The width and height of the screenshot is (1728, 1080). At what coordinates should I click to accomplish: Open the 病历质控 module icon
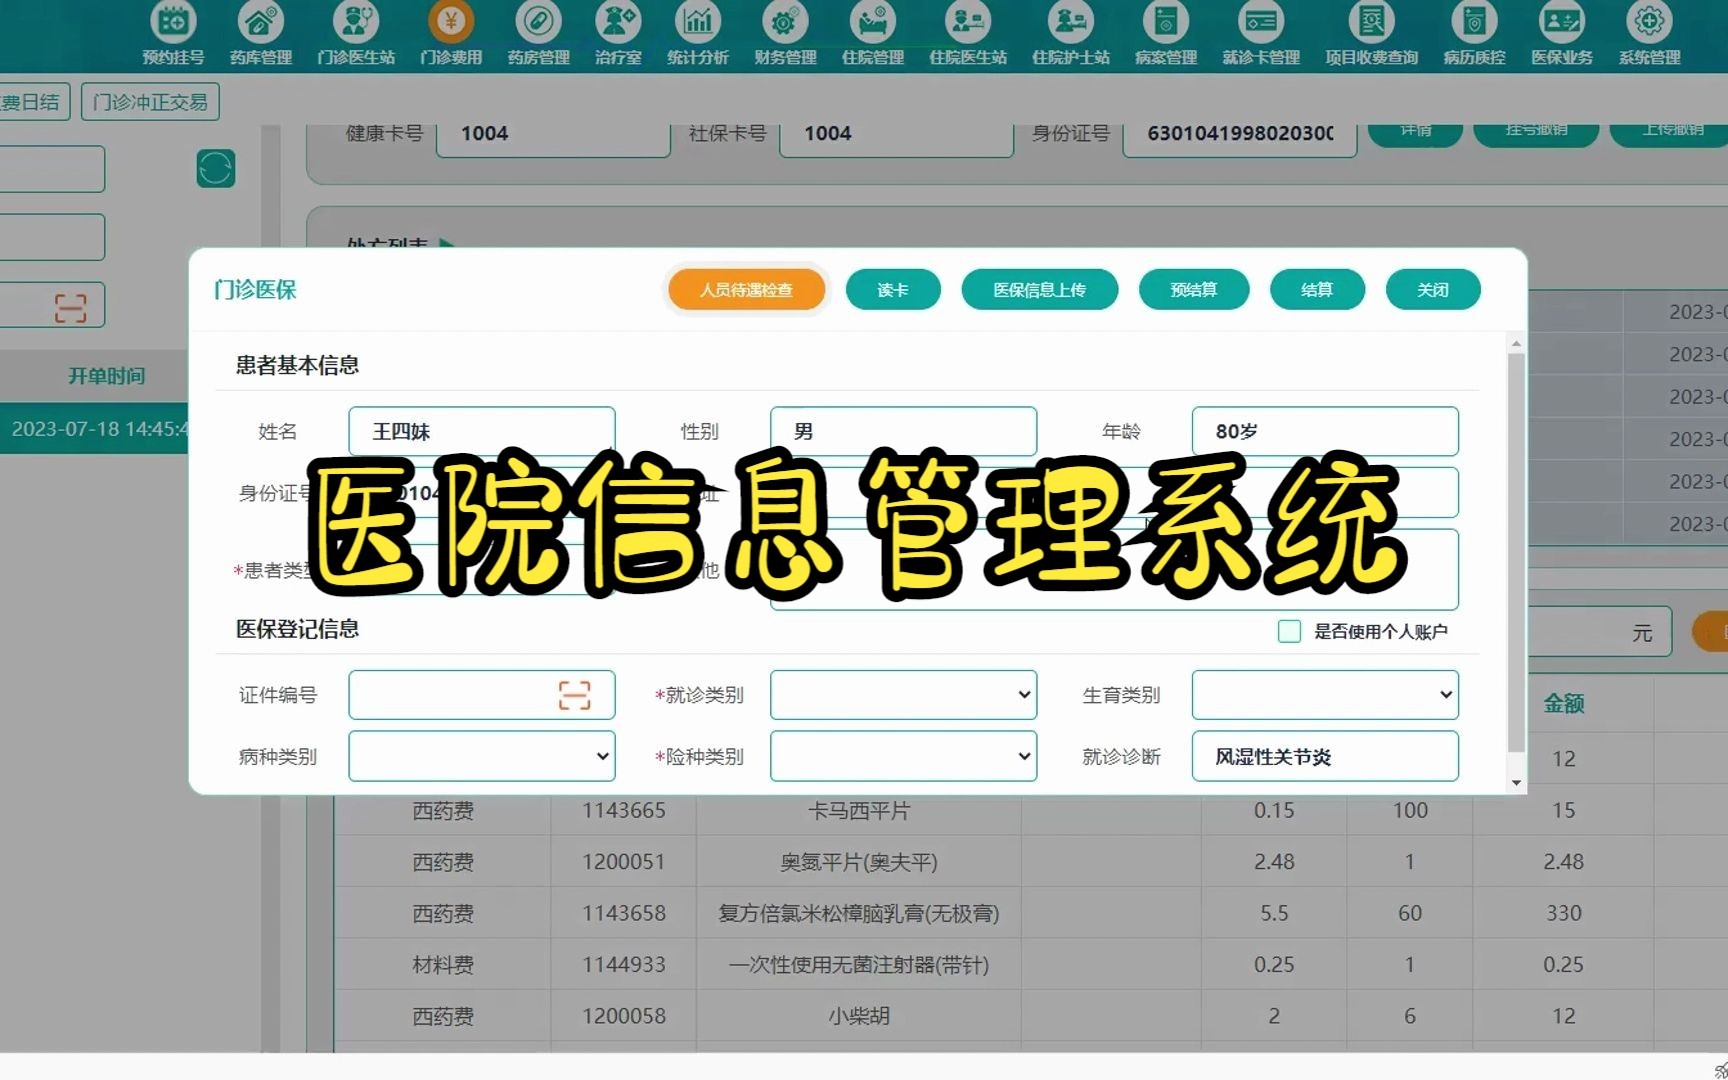pyautogui.click(x=1474, y=22)
